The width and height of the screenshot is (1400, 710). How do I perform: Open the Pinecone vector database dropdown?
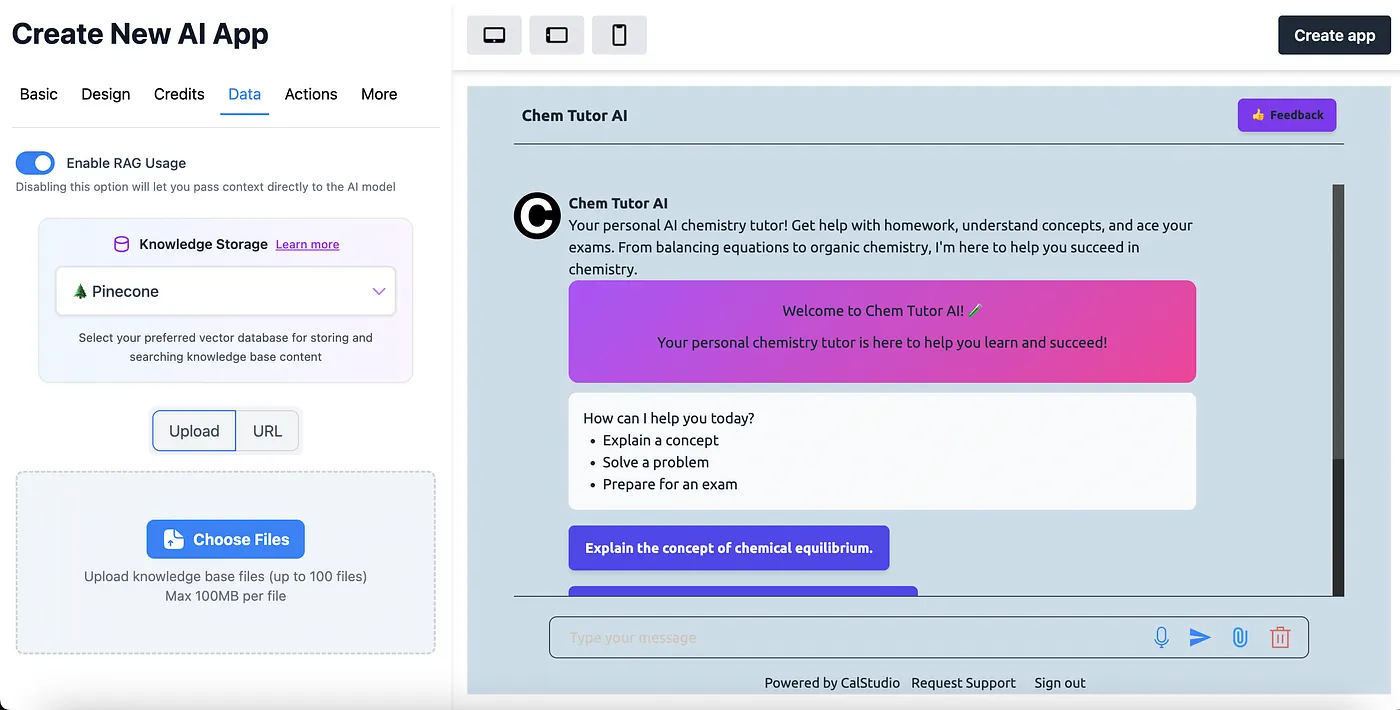tap(225, 291)
